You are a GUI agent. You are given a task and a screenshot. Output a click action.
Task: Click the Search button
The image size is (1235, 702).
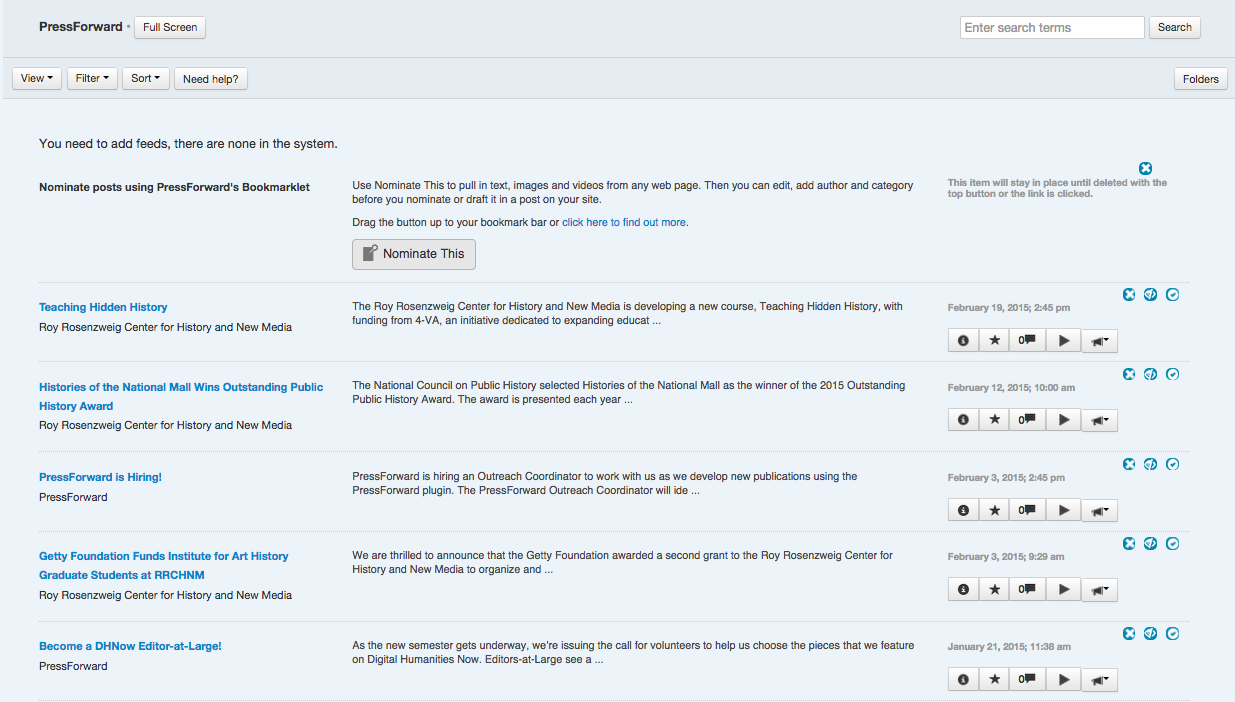pos(1175,27)
